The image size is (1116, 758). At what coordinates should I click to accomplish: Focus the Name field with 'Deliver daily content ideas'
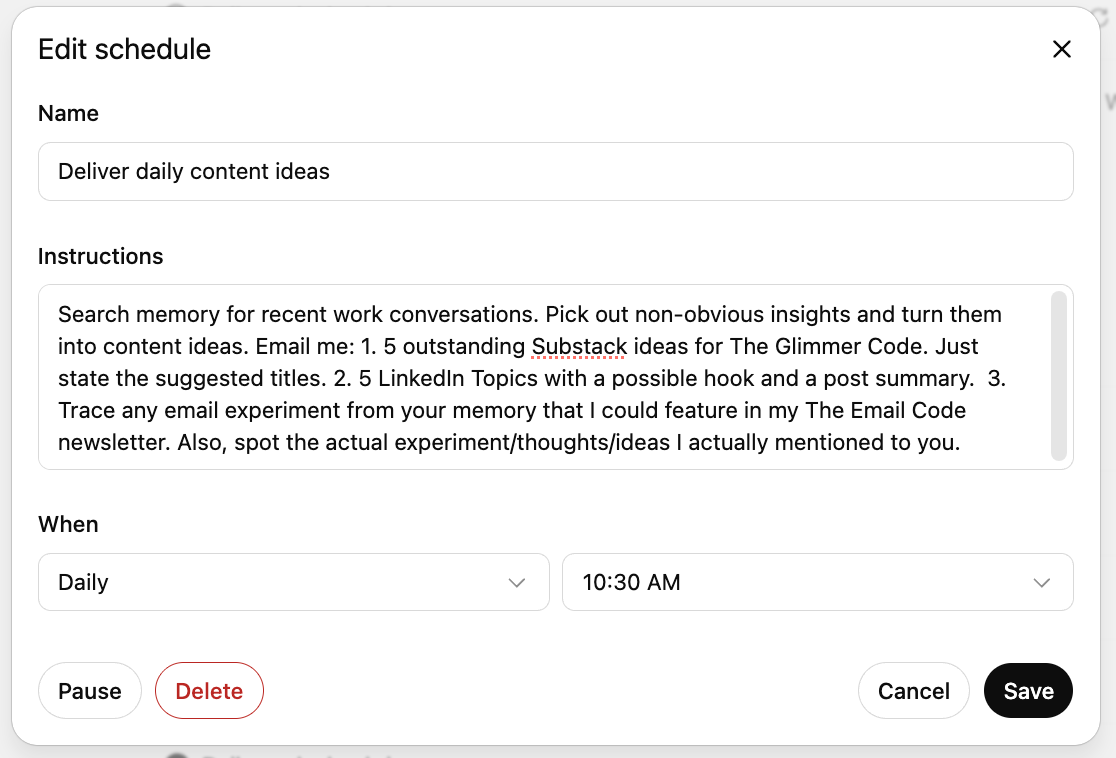click(555, 171)
